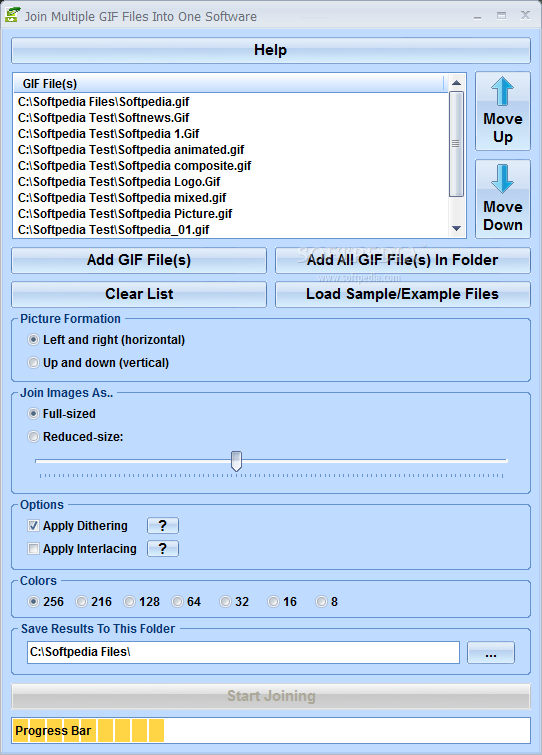Click the file list scroll down arrow
The width and height of the screenshot is (542, 755).
tap(456, 229)
